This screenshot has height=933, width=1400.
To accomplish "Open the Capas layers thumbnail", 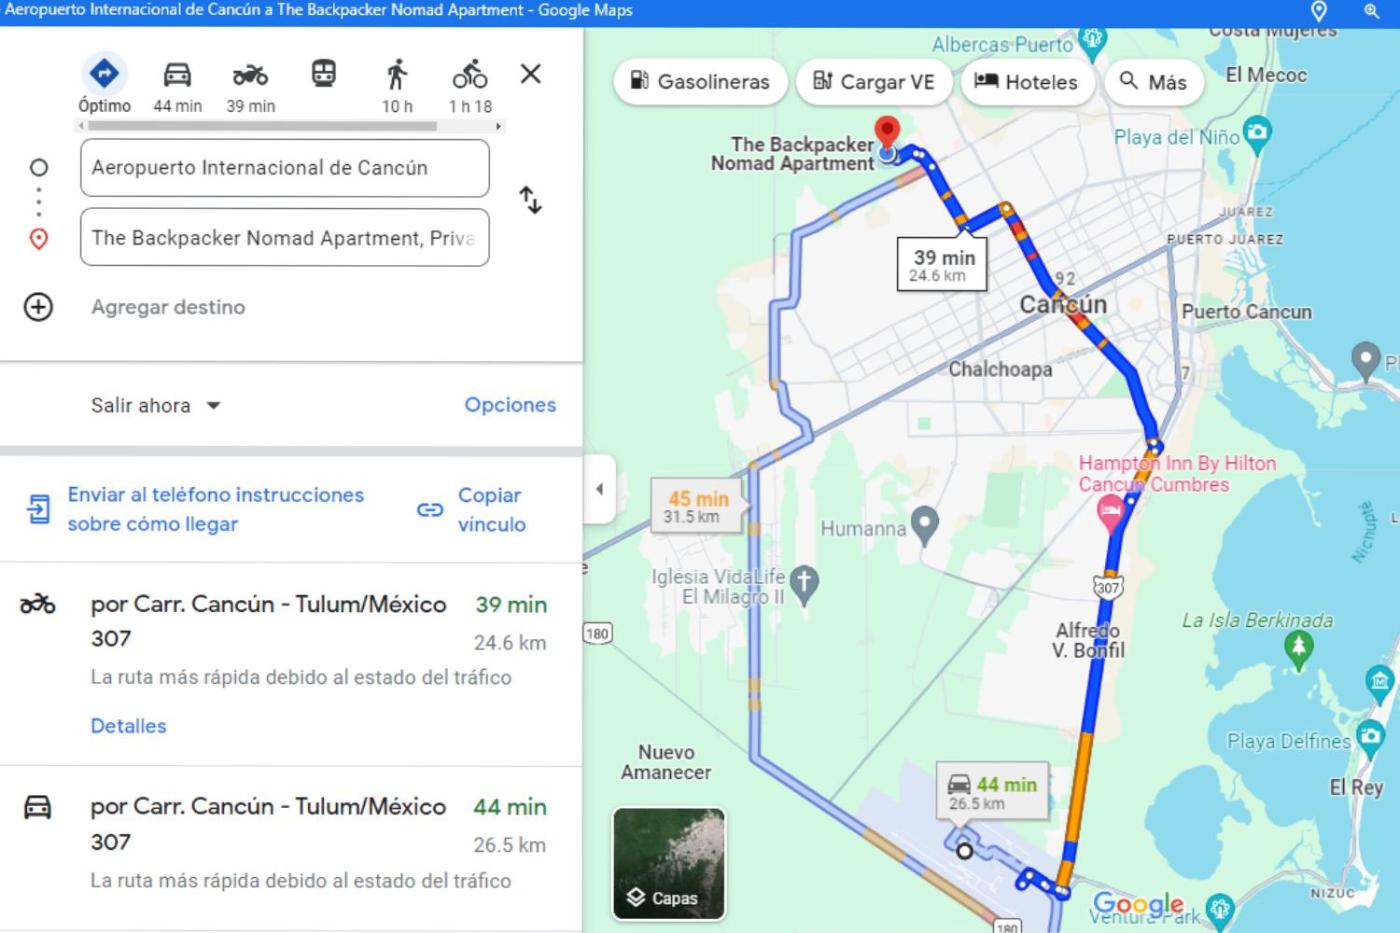I will pyautogui.click(x=669, y=863).
